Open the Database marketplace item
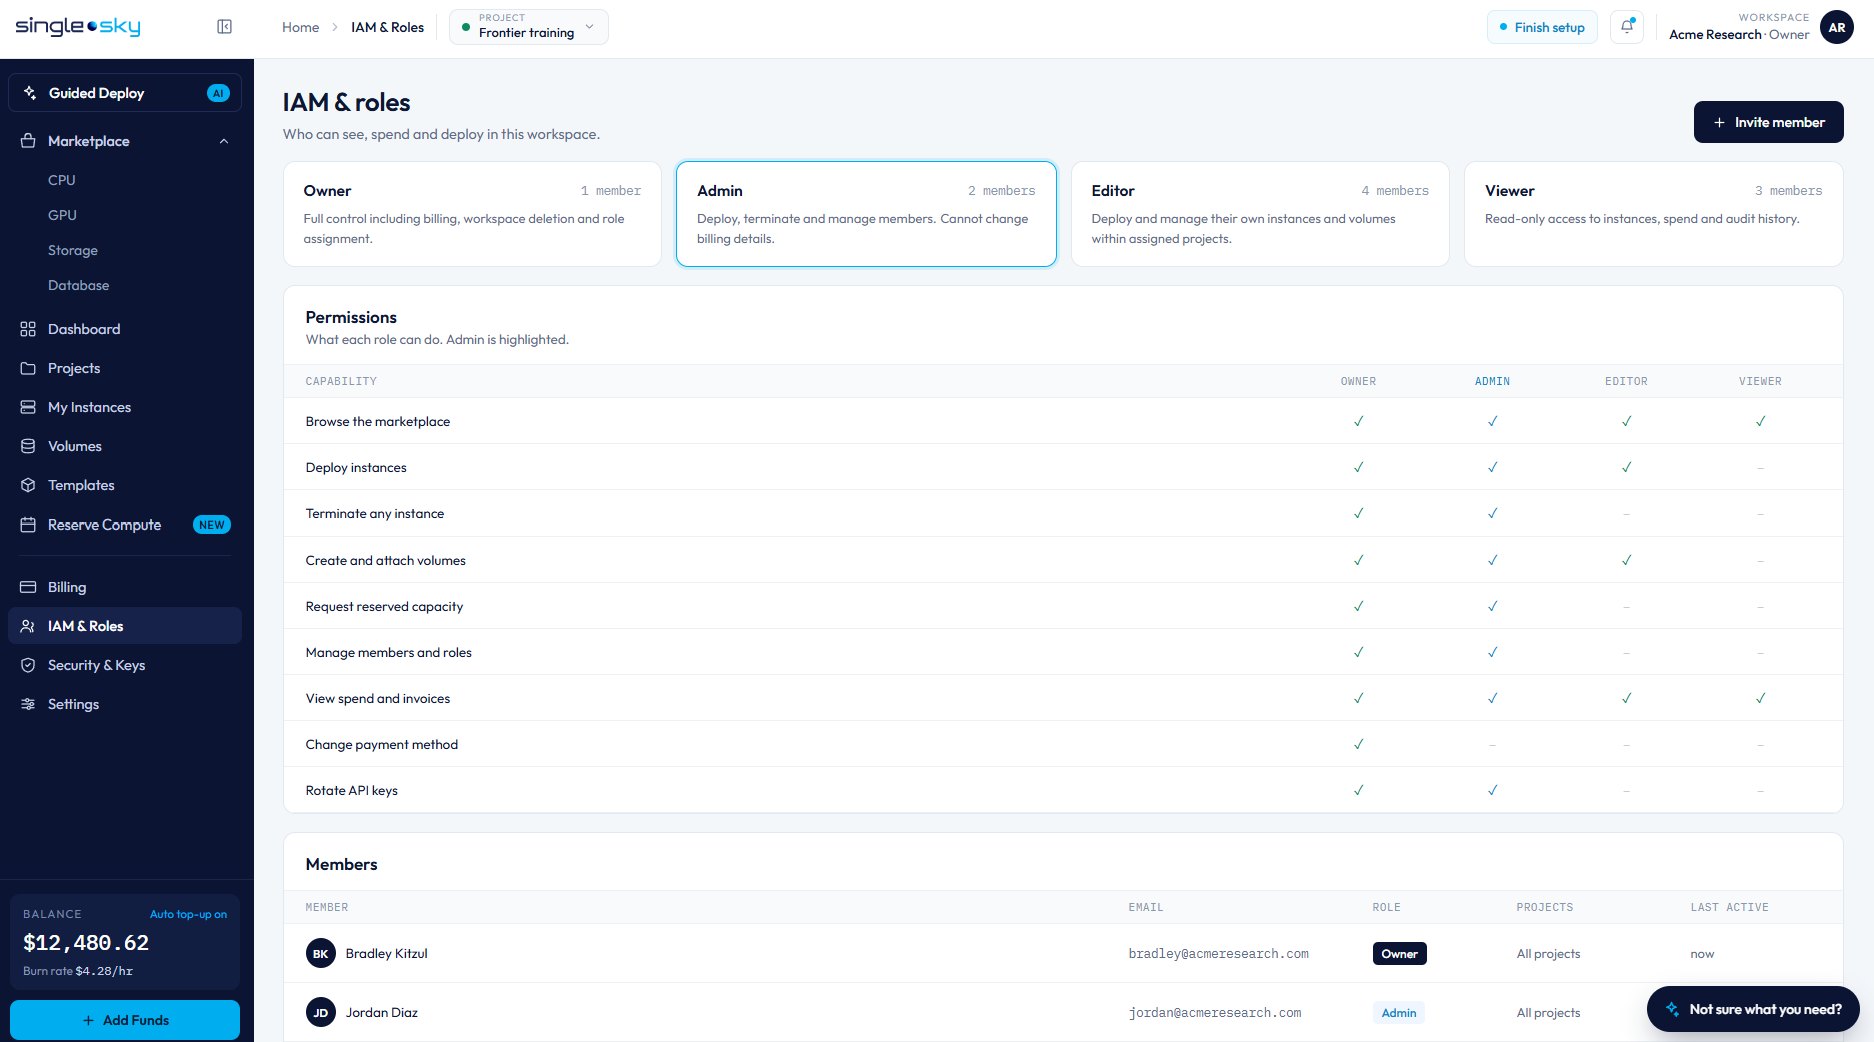 [79, 285]
